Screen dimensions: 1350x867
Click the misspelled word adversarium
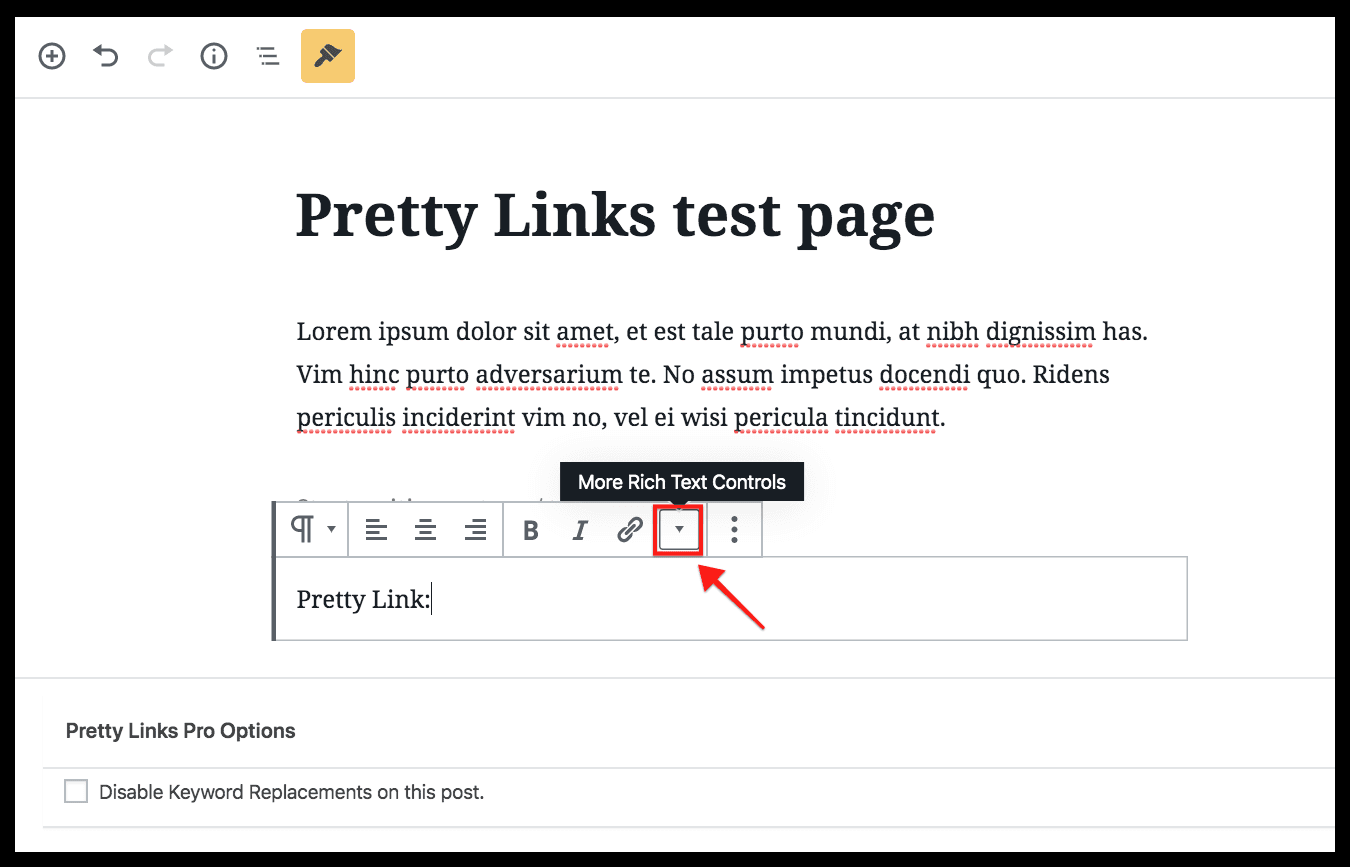pos(549,375)
